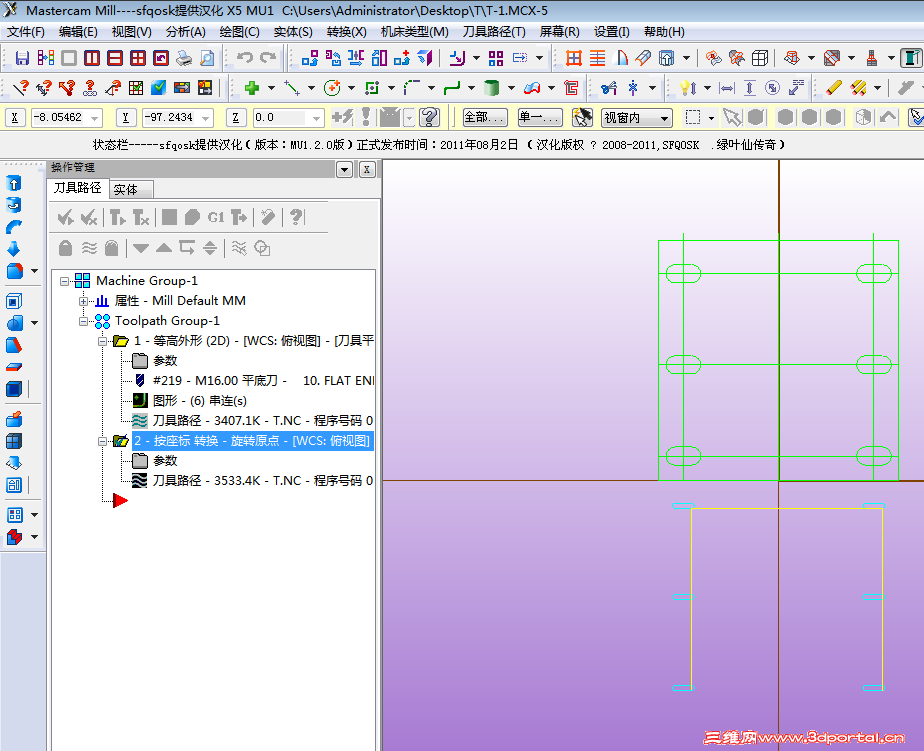This screenshot has height=751, width=924.
Task: Open the X coordinate dropdown
Action: [x=95, y=118]
